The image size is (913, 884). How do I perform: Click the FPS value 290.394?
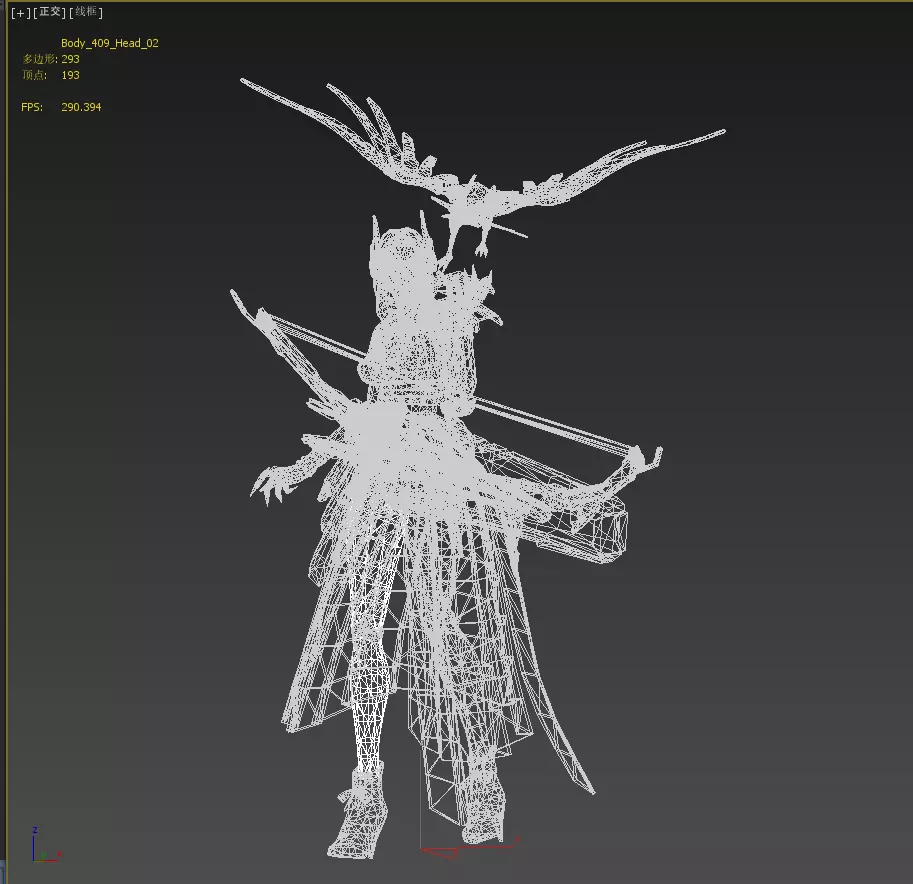tap(81, 107)
